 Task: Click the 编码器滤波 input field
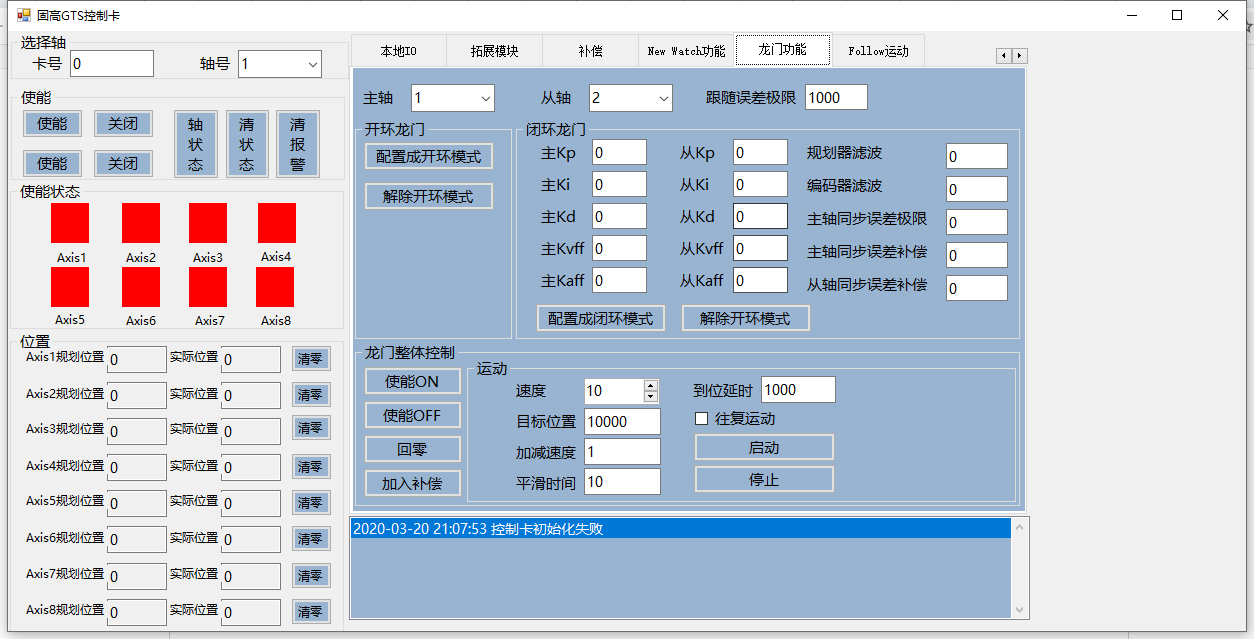click(x=976, y=189)
